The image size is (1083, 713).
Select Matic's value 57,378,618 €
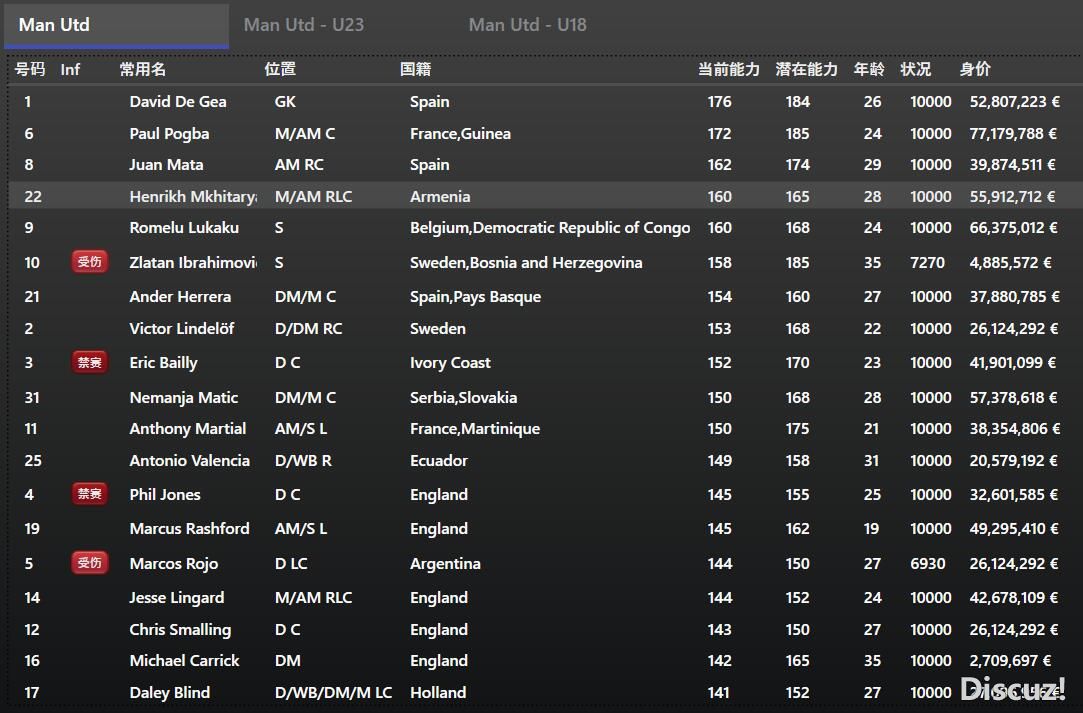(x=1013, y=397)
